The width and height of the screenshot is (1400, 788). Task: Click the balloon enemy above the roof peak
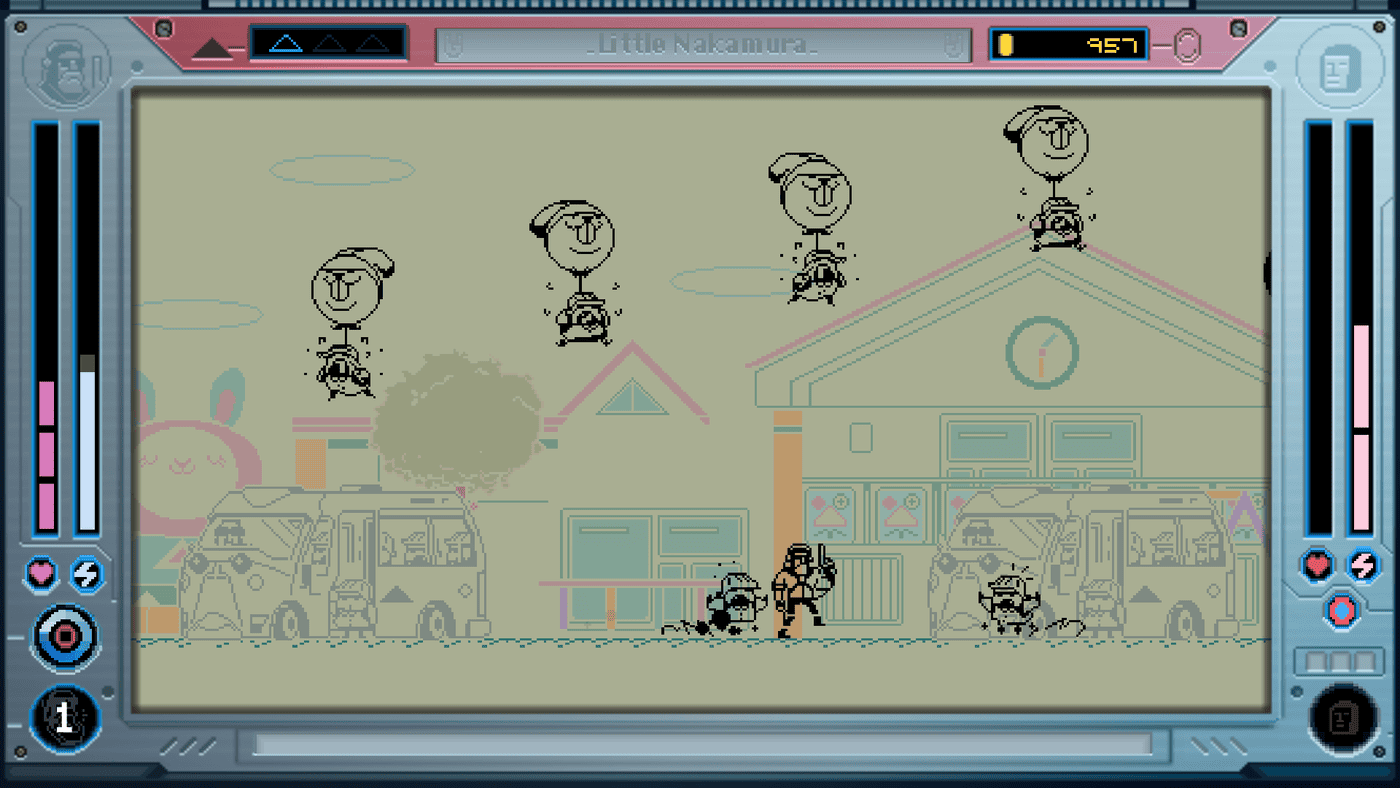pos(1046,178)
